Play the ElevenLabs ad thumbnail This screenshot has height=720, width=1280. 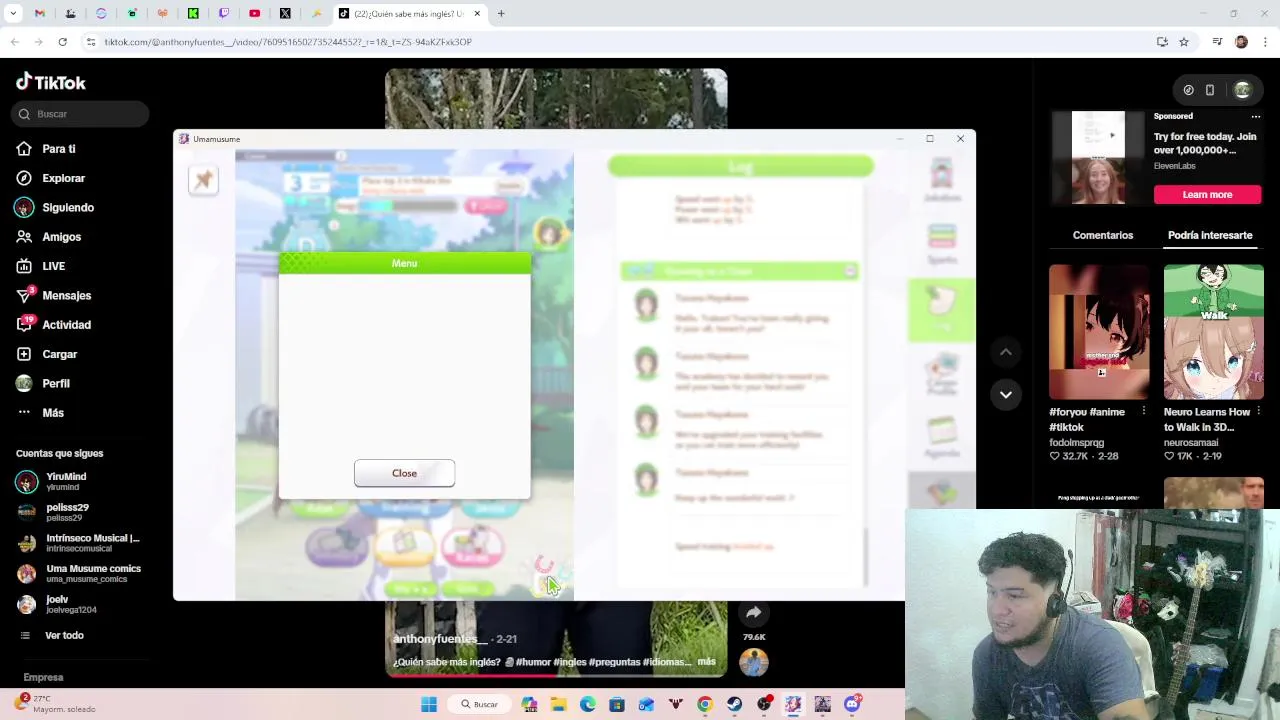1098,158
